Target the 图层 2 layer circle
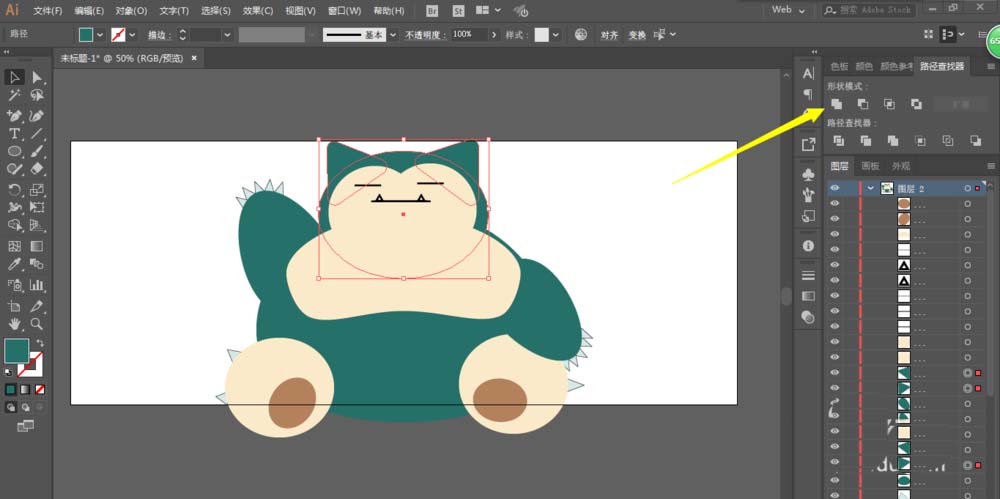Screen dimensions: 1000x499 967,188
